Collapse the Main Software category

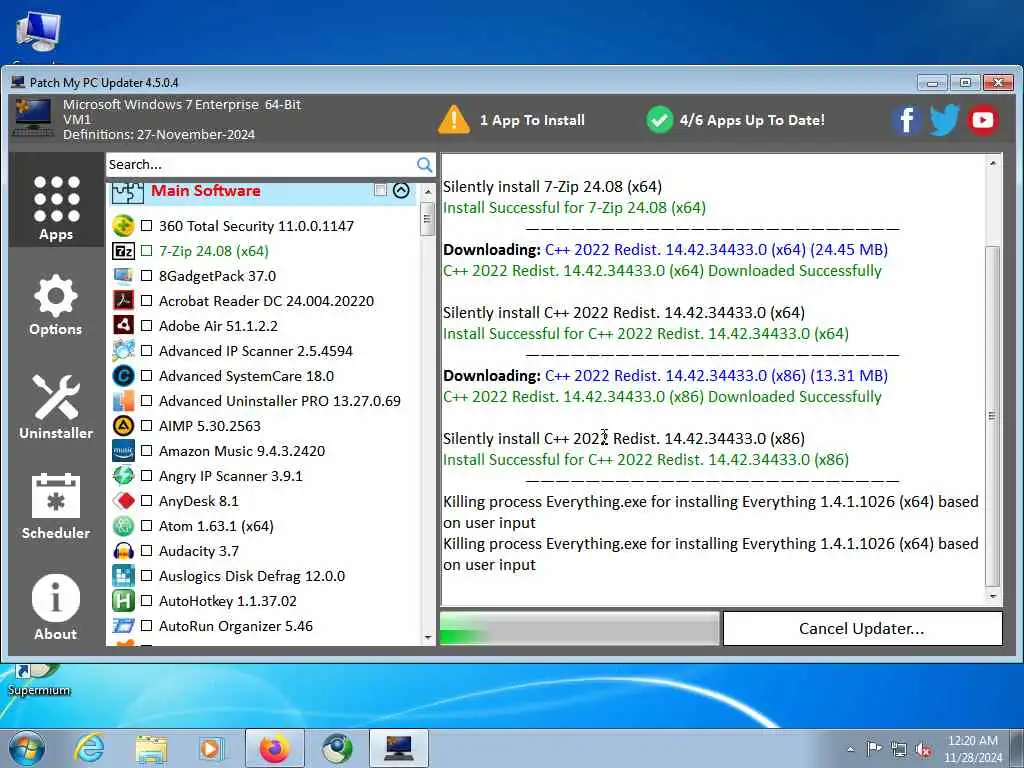[401, 190]
